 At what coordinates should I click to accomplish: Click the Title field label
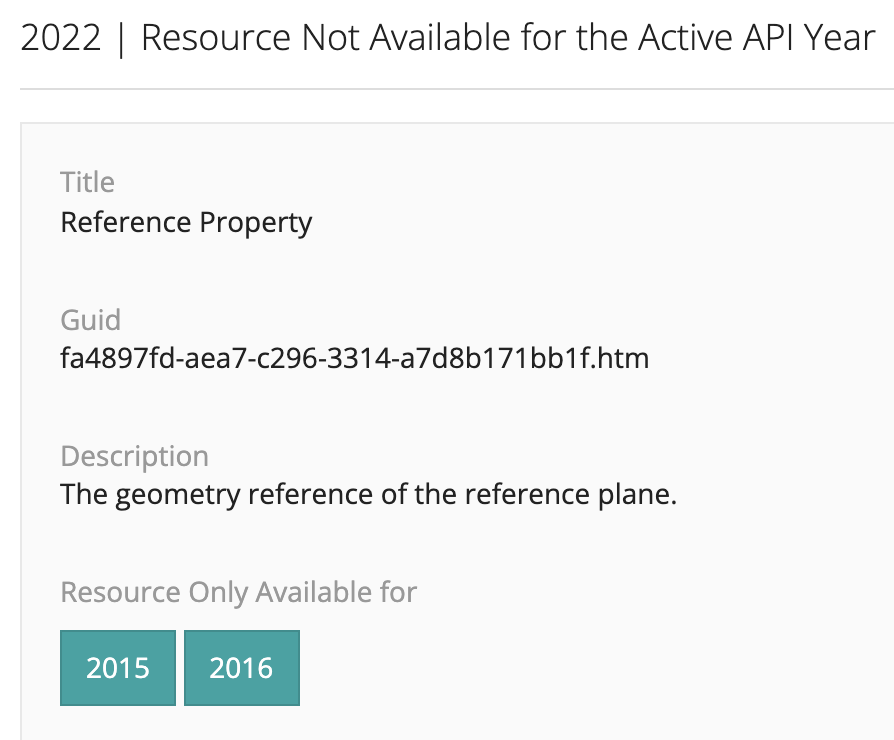[88, 182]
